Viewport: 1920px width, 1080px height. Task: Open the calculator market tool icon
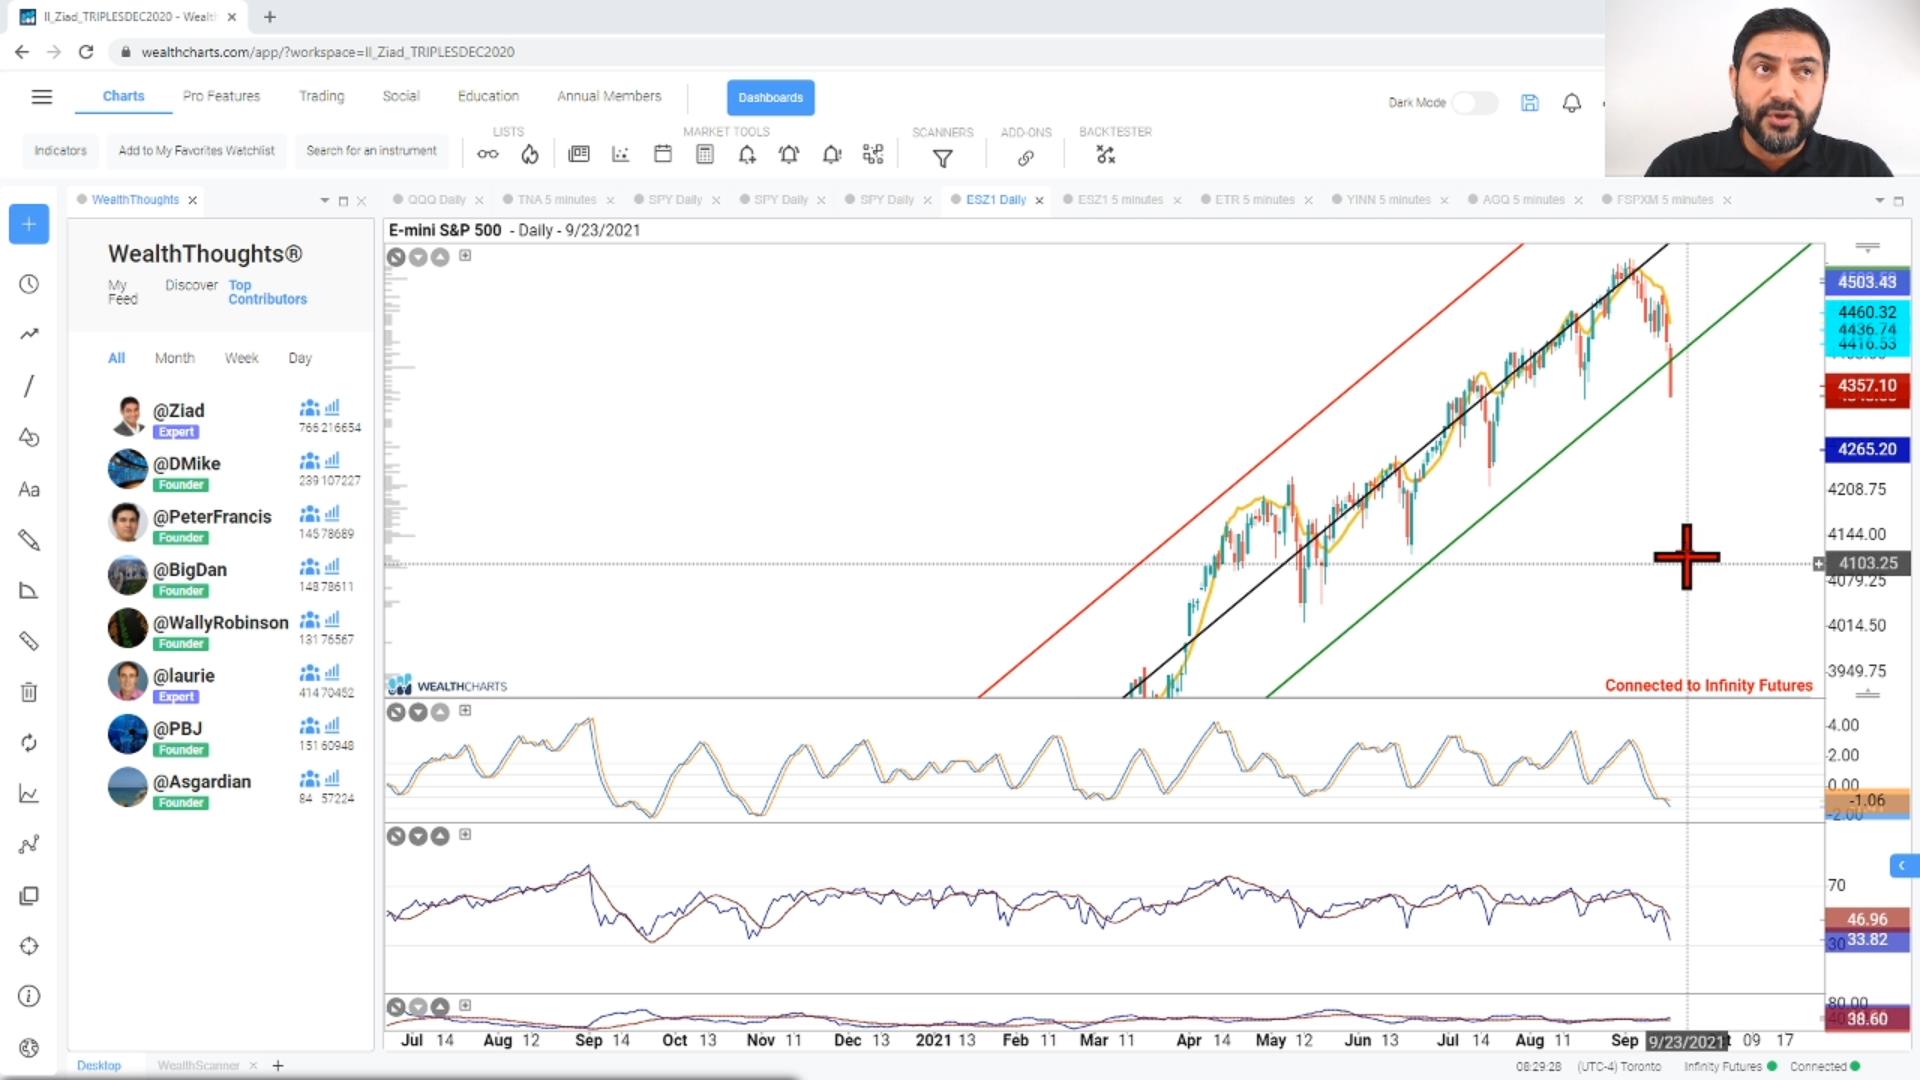[705, 154]
